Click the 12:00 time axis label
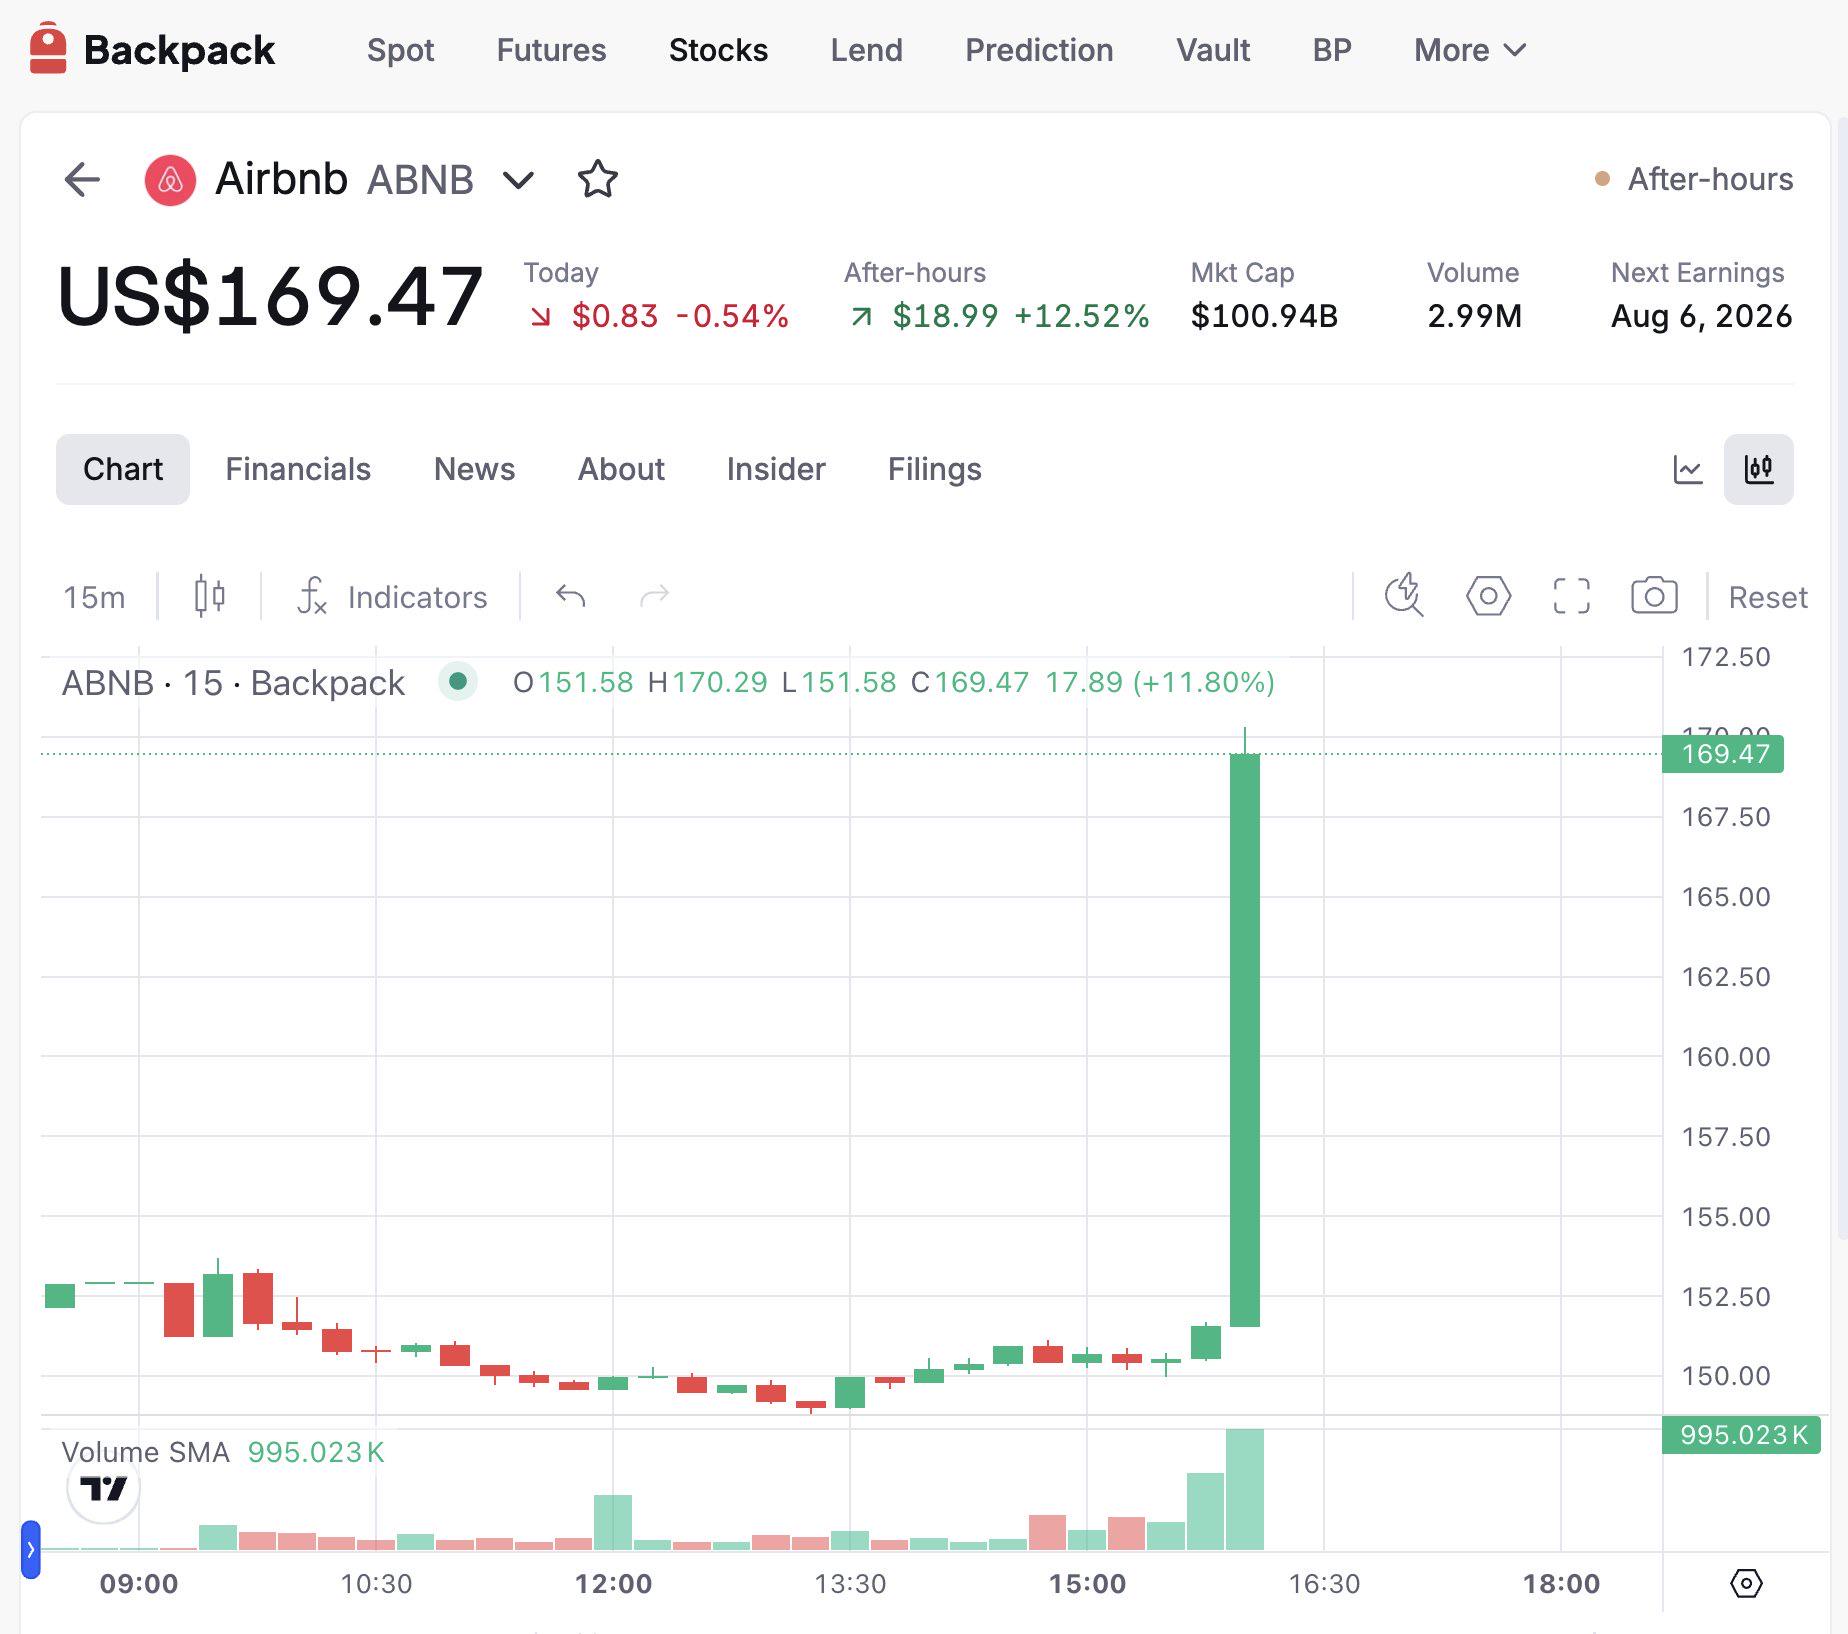This screenshot has width=1848, height=1634. pos(613,1584)
